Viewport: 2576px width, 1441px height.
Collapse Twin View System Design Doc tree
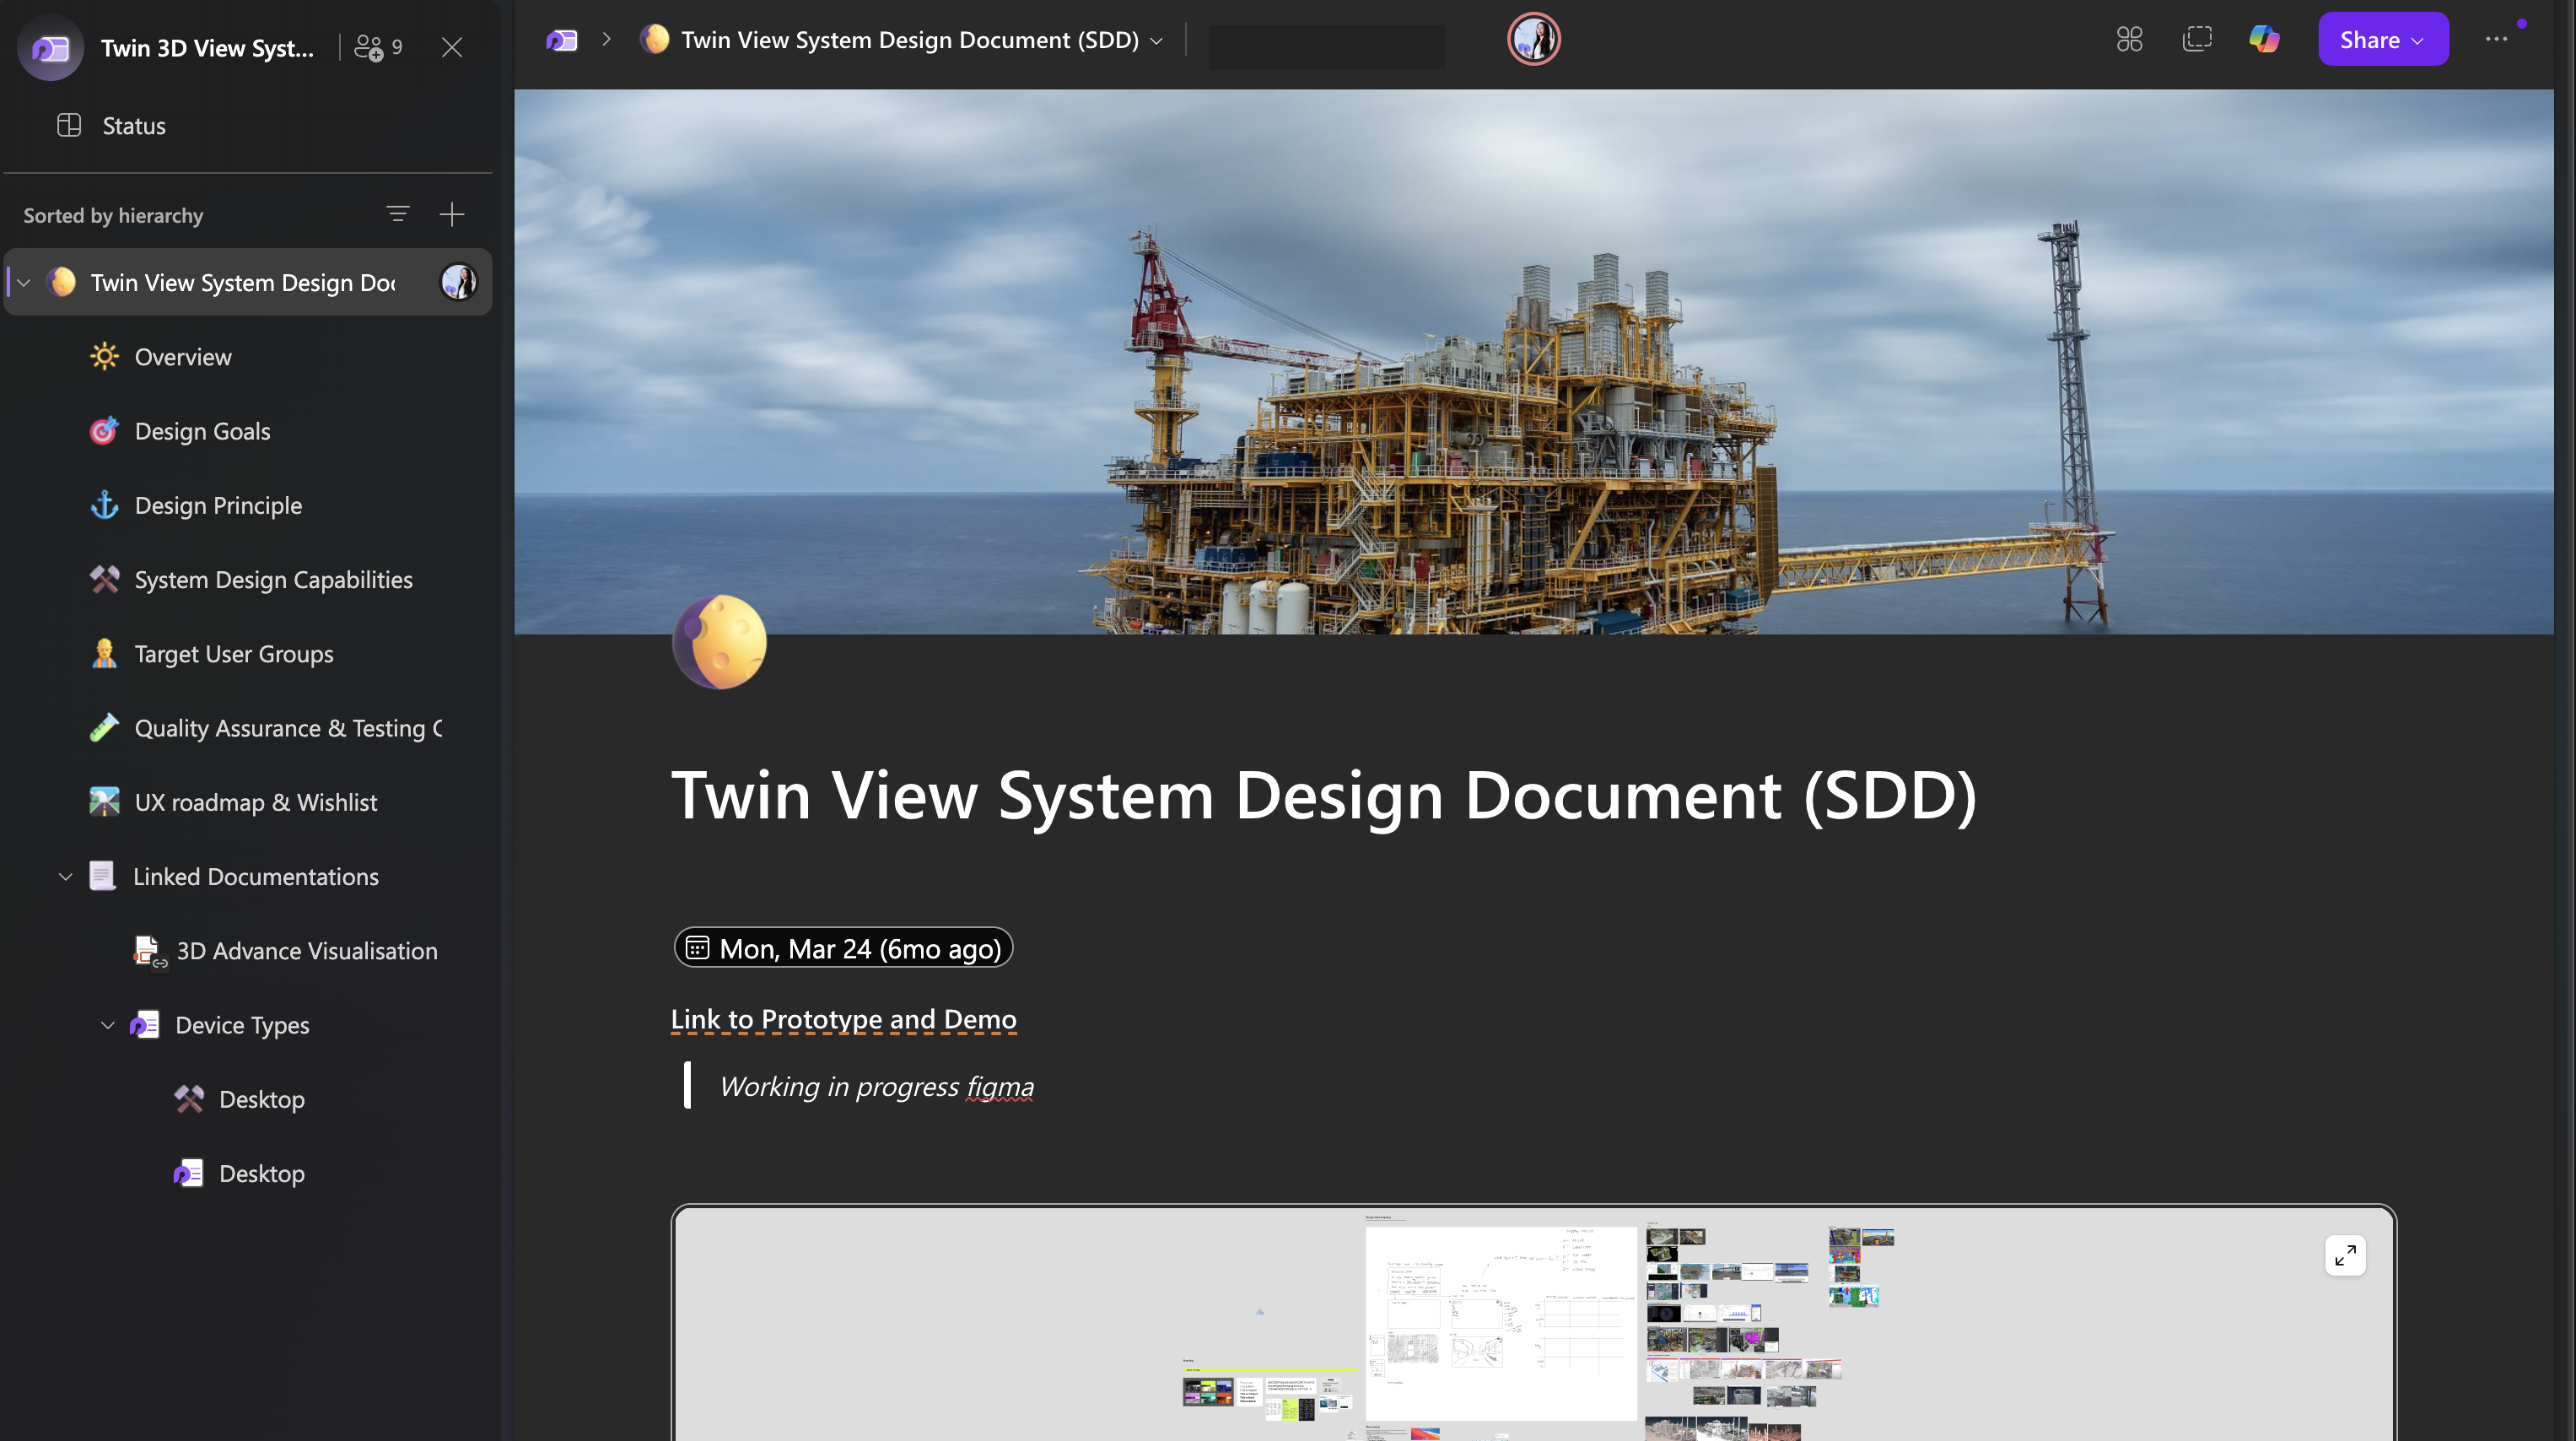click(24, 283)
